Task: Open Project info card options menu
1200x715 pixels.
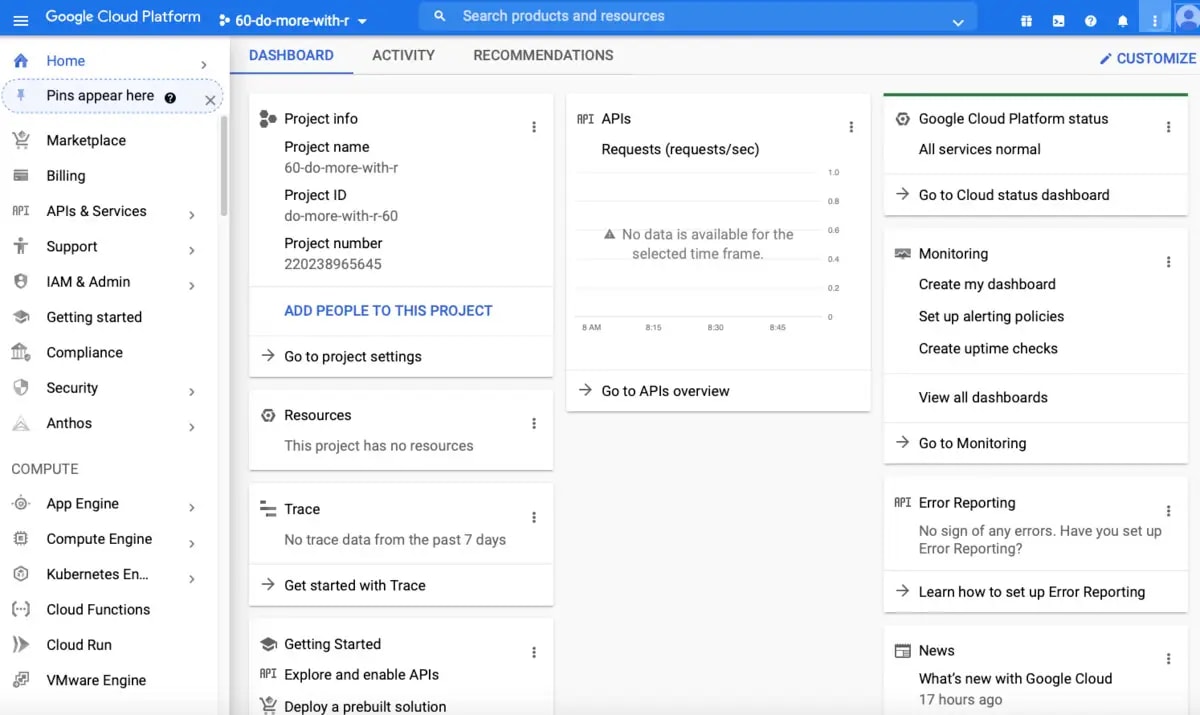Action: (x=534, y=127)
